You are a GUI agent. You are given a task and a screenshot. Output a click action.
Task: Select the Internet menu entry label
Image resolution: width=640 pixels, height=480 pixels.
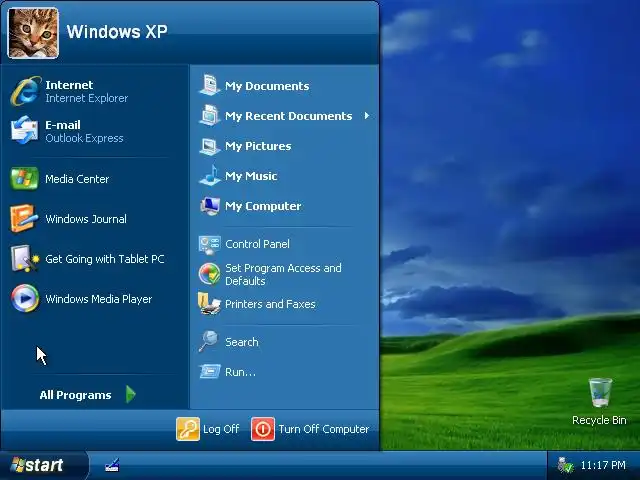point(69,85)
